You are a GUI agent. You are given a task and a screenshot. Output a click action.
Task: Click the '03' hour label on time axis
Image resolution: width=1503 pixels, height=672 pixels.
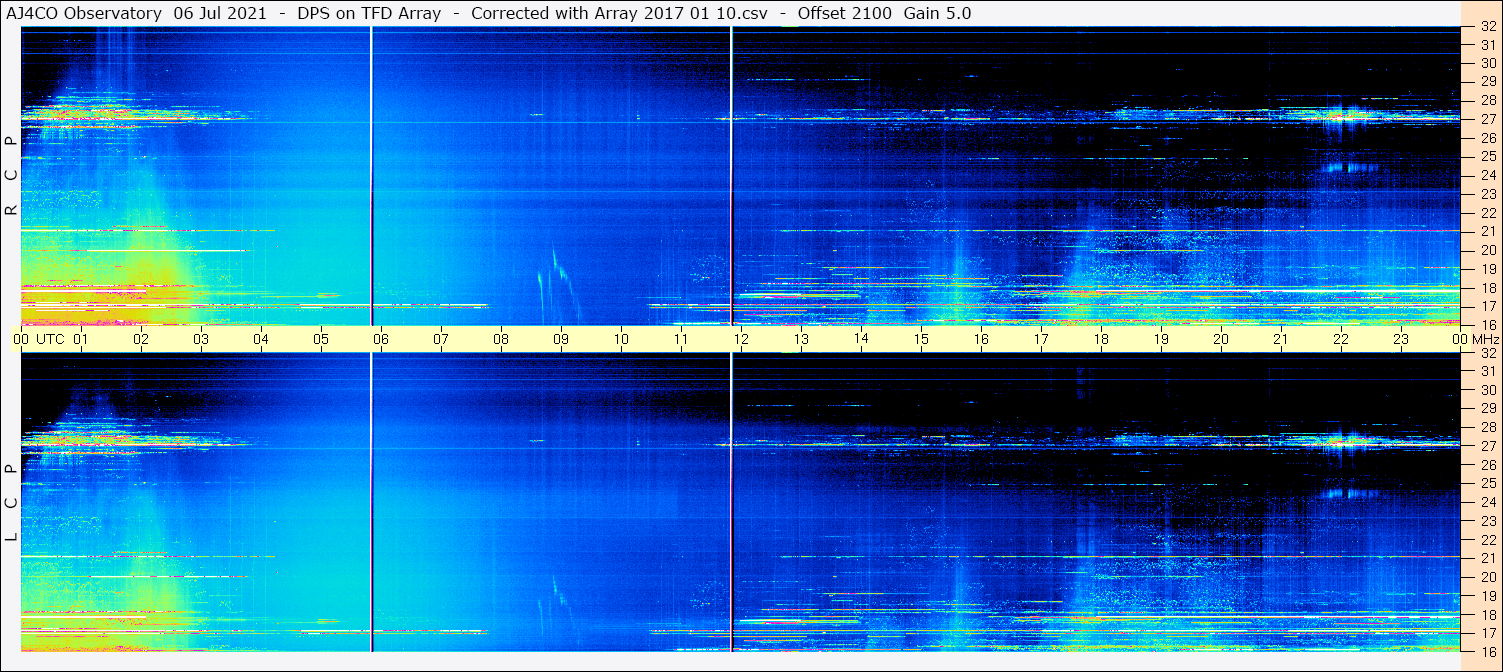click(201, 339)
